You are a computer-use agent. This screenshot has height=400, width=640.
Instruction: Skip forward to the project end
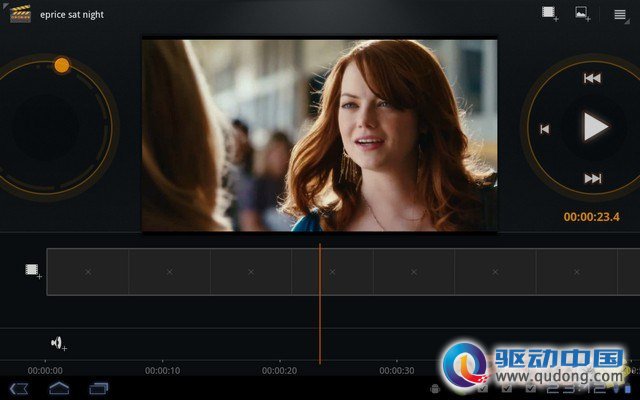[593, 178]
